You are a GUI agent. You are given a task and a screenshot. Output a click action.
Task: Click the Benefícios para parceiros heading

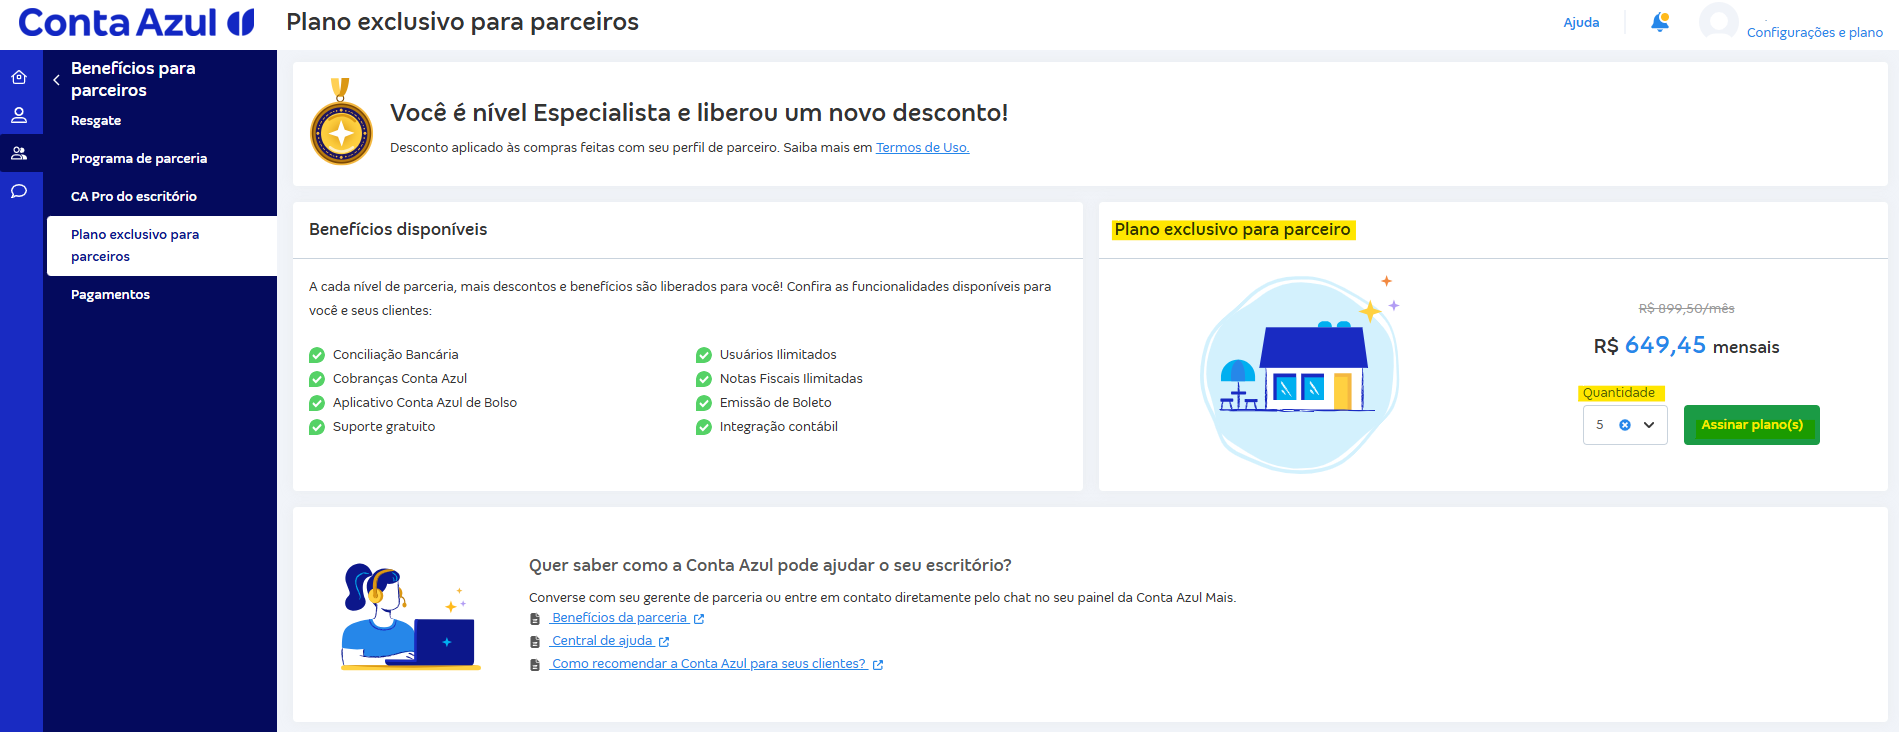coord(133,79)
